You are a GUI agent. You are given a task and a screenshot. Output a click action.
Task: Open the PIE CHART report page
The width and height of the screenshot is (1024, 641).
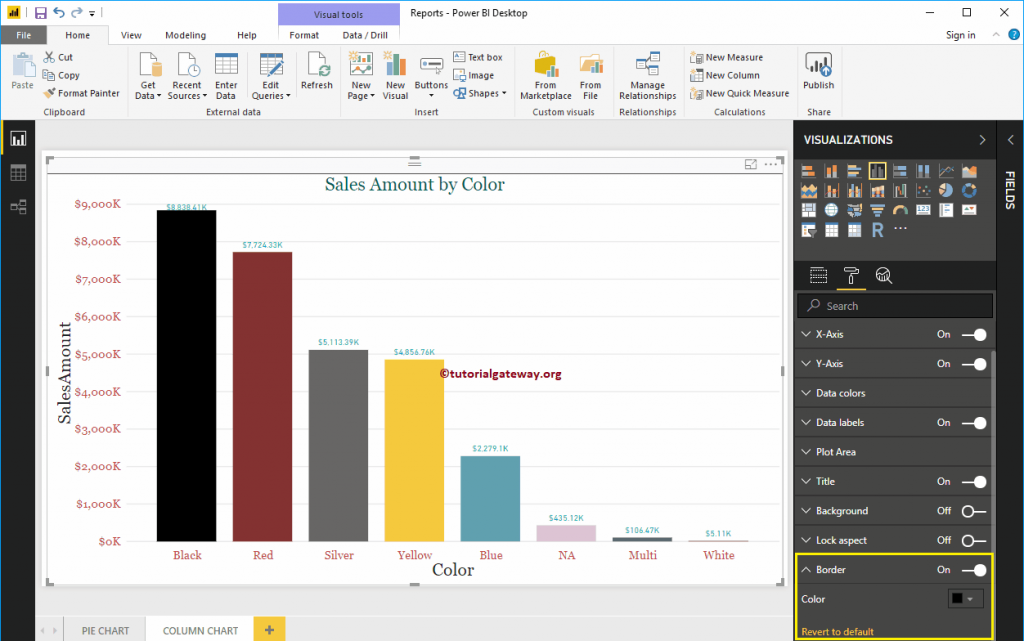(104, 630)
